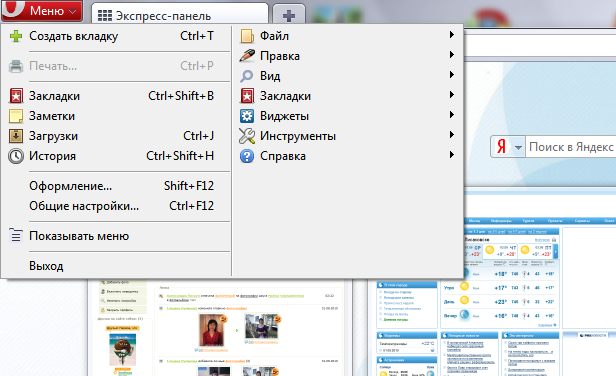Image resolution: width=616 pixels, height=376 pixels.
Task: Click the blue question mark icon for Справка
Action: 247,156
